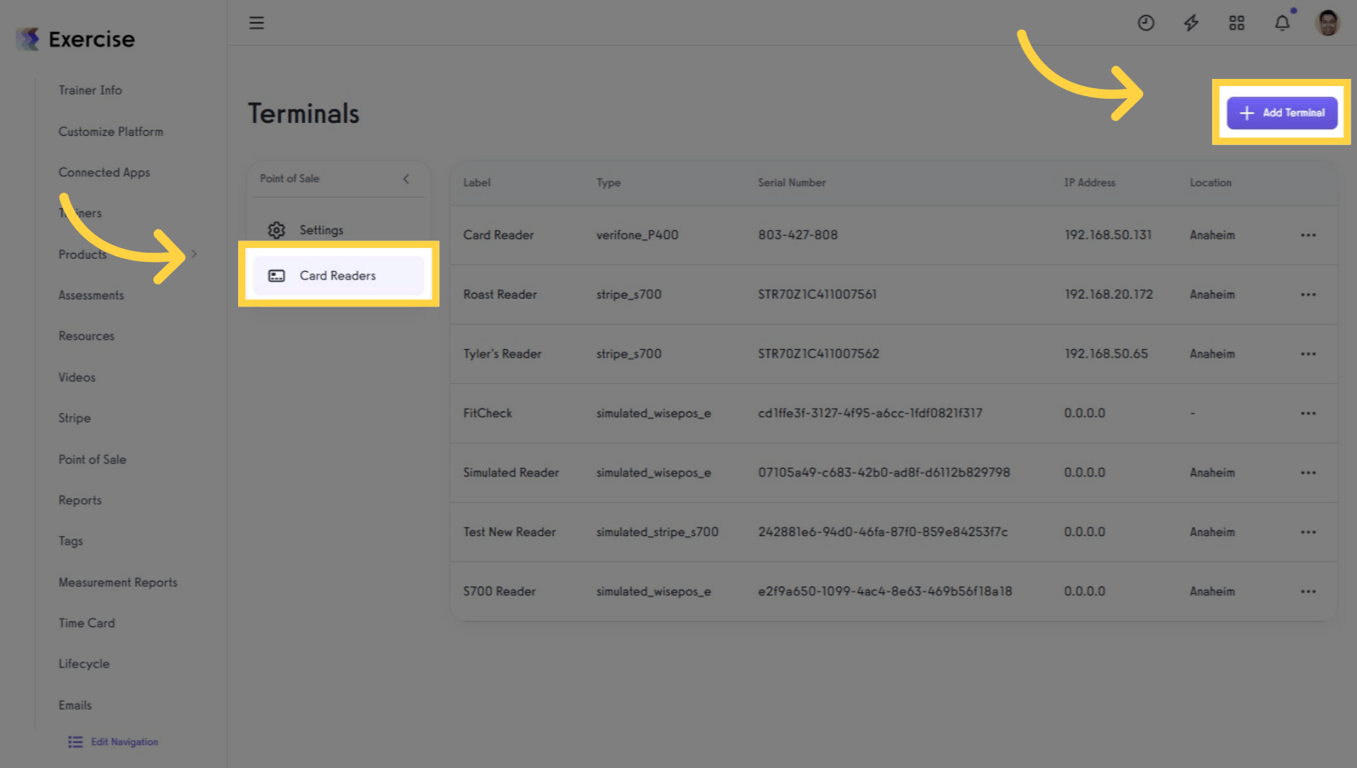This screenshot has height=768, width=1357.
Task: Select the Tyler's Reader label
Action: point(502,354)
